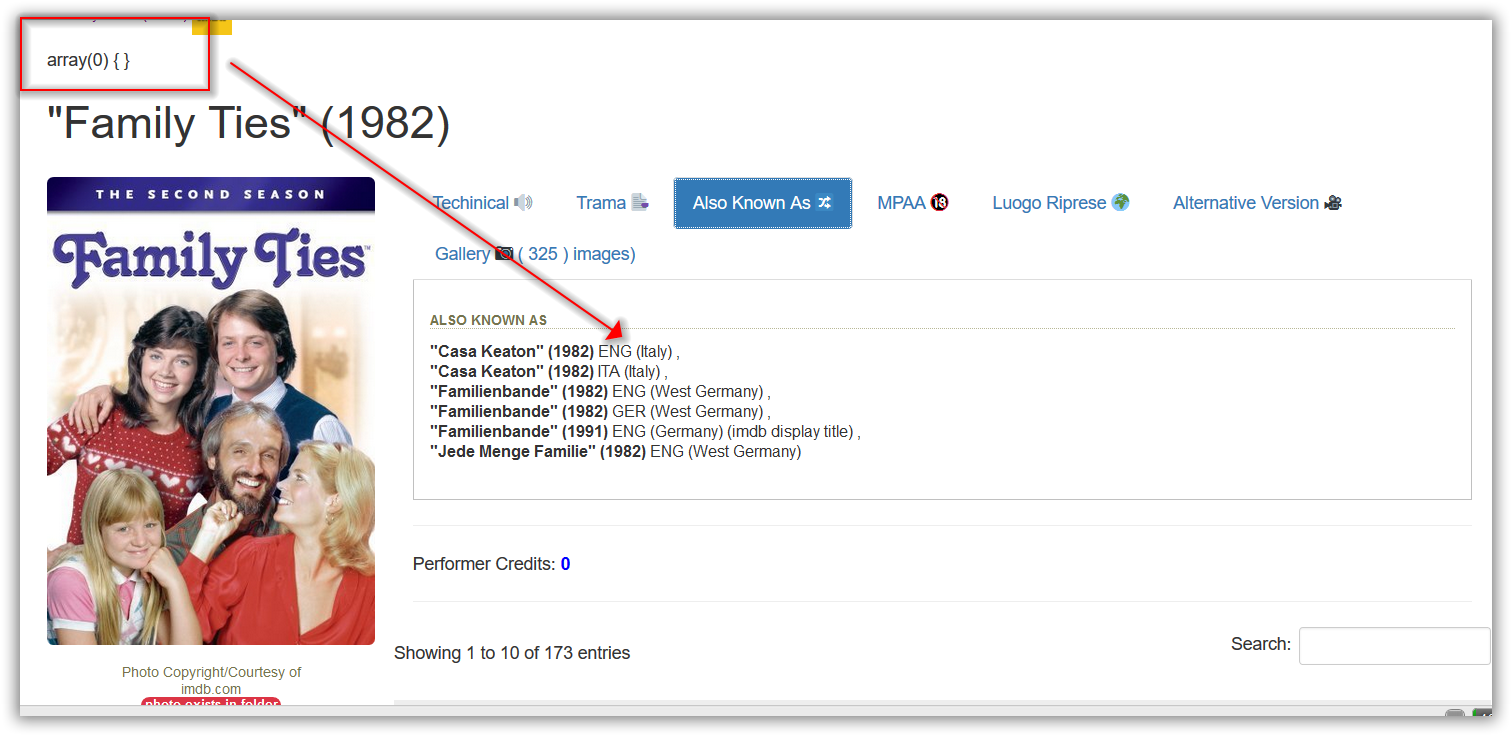Click the camera icon beside Alternative Version
The image size is (1512, 736).
(1332, 203)
